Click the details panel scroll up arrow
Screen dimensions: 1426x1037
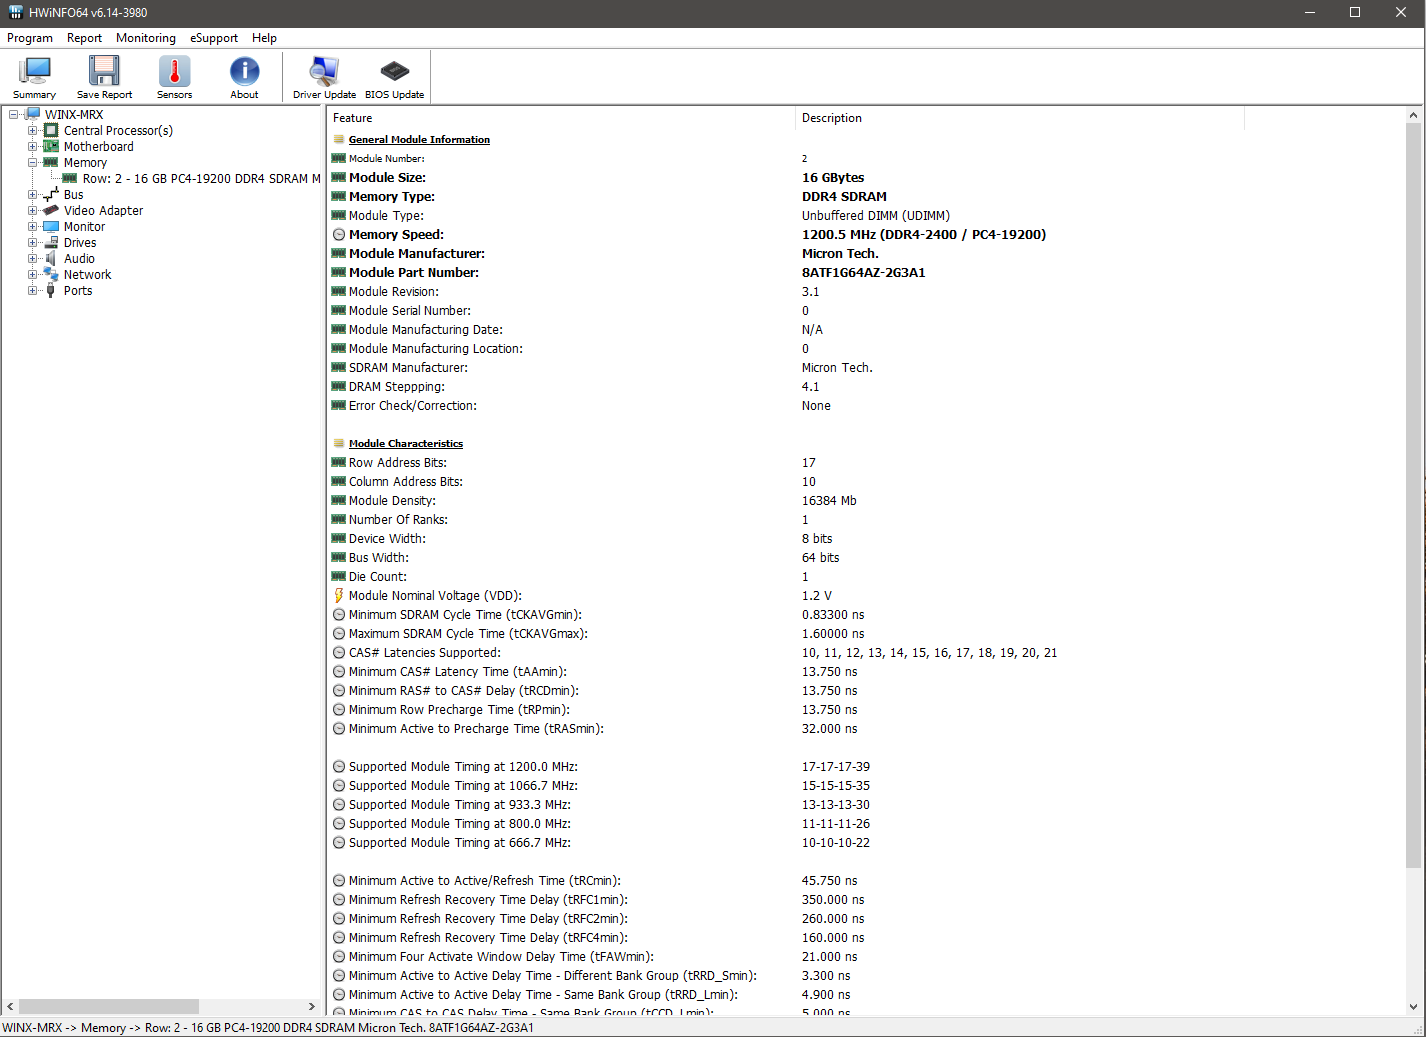1413,115
